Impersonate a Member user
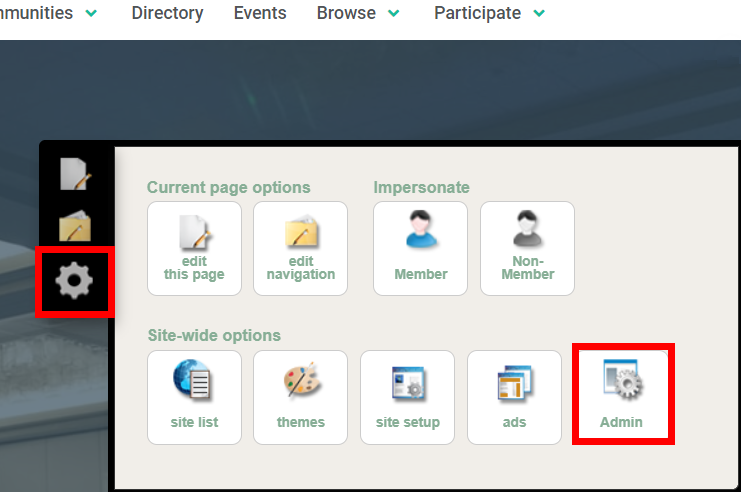The height and width of the screenshot is (492, 741). (x=421, y=249)
